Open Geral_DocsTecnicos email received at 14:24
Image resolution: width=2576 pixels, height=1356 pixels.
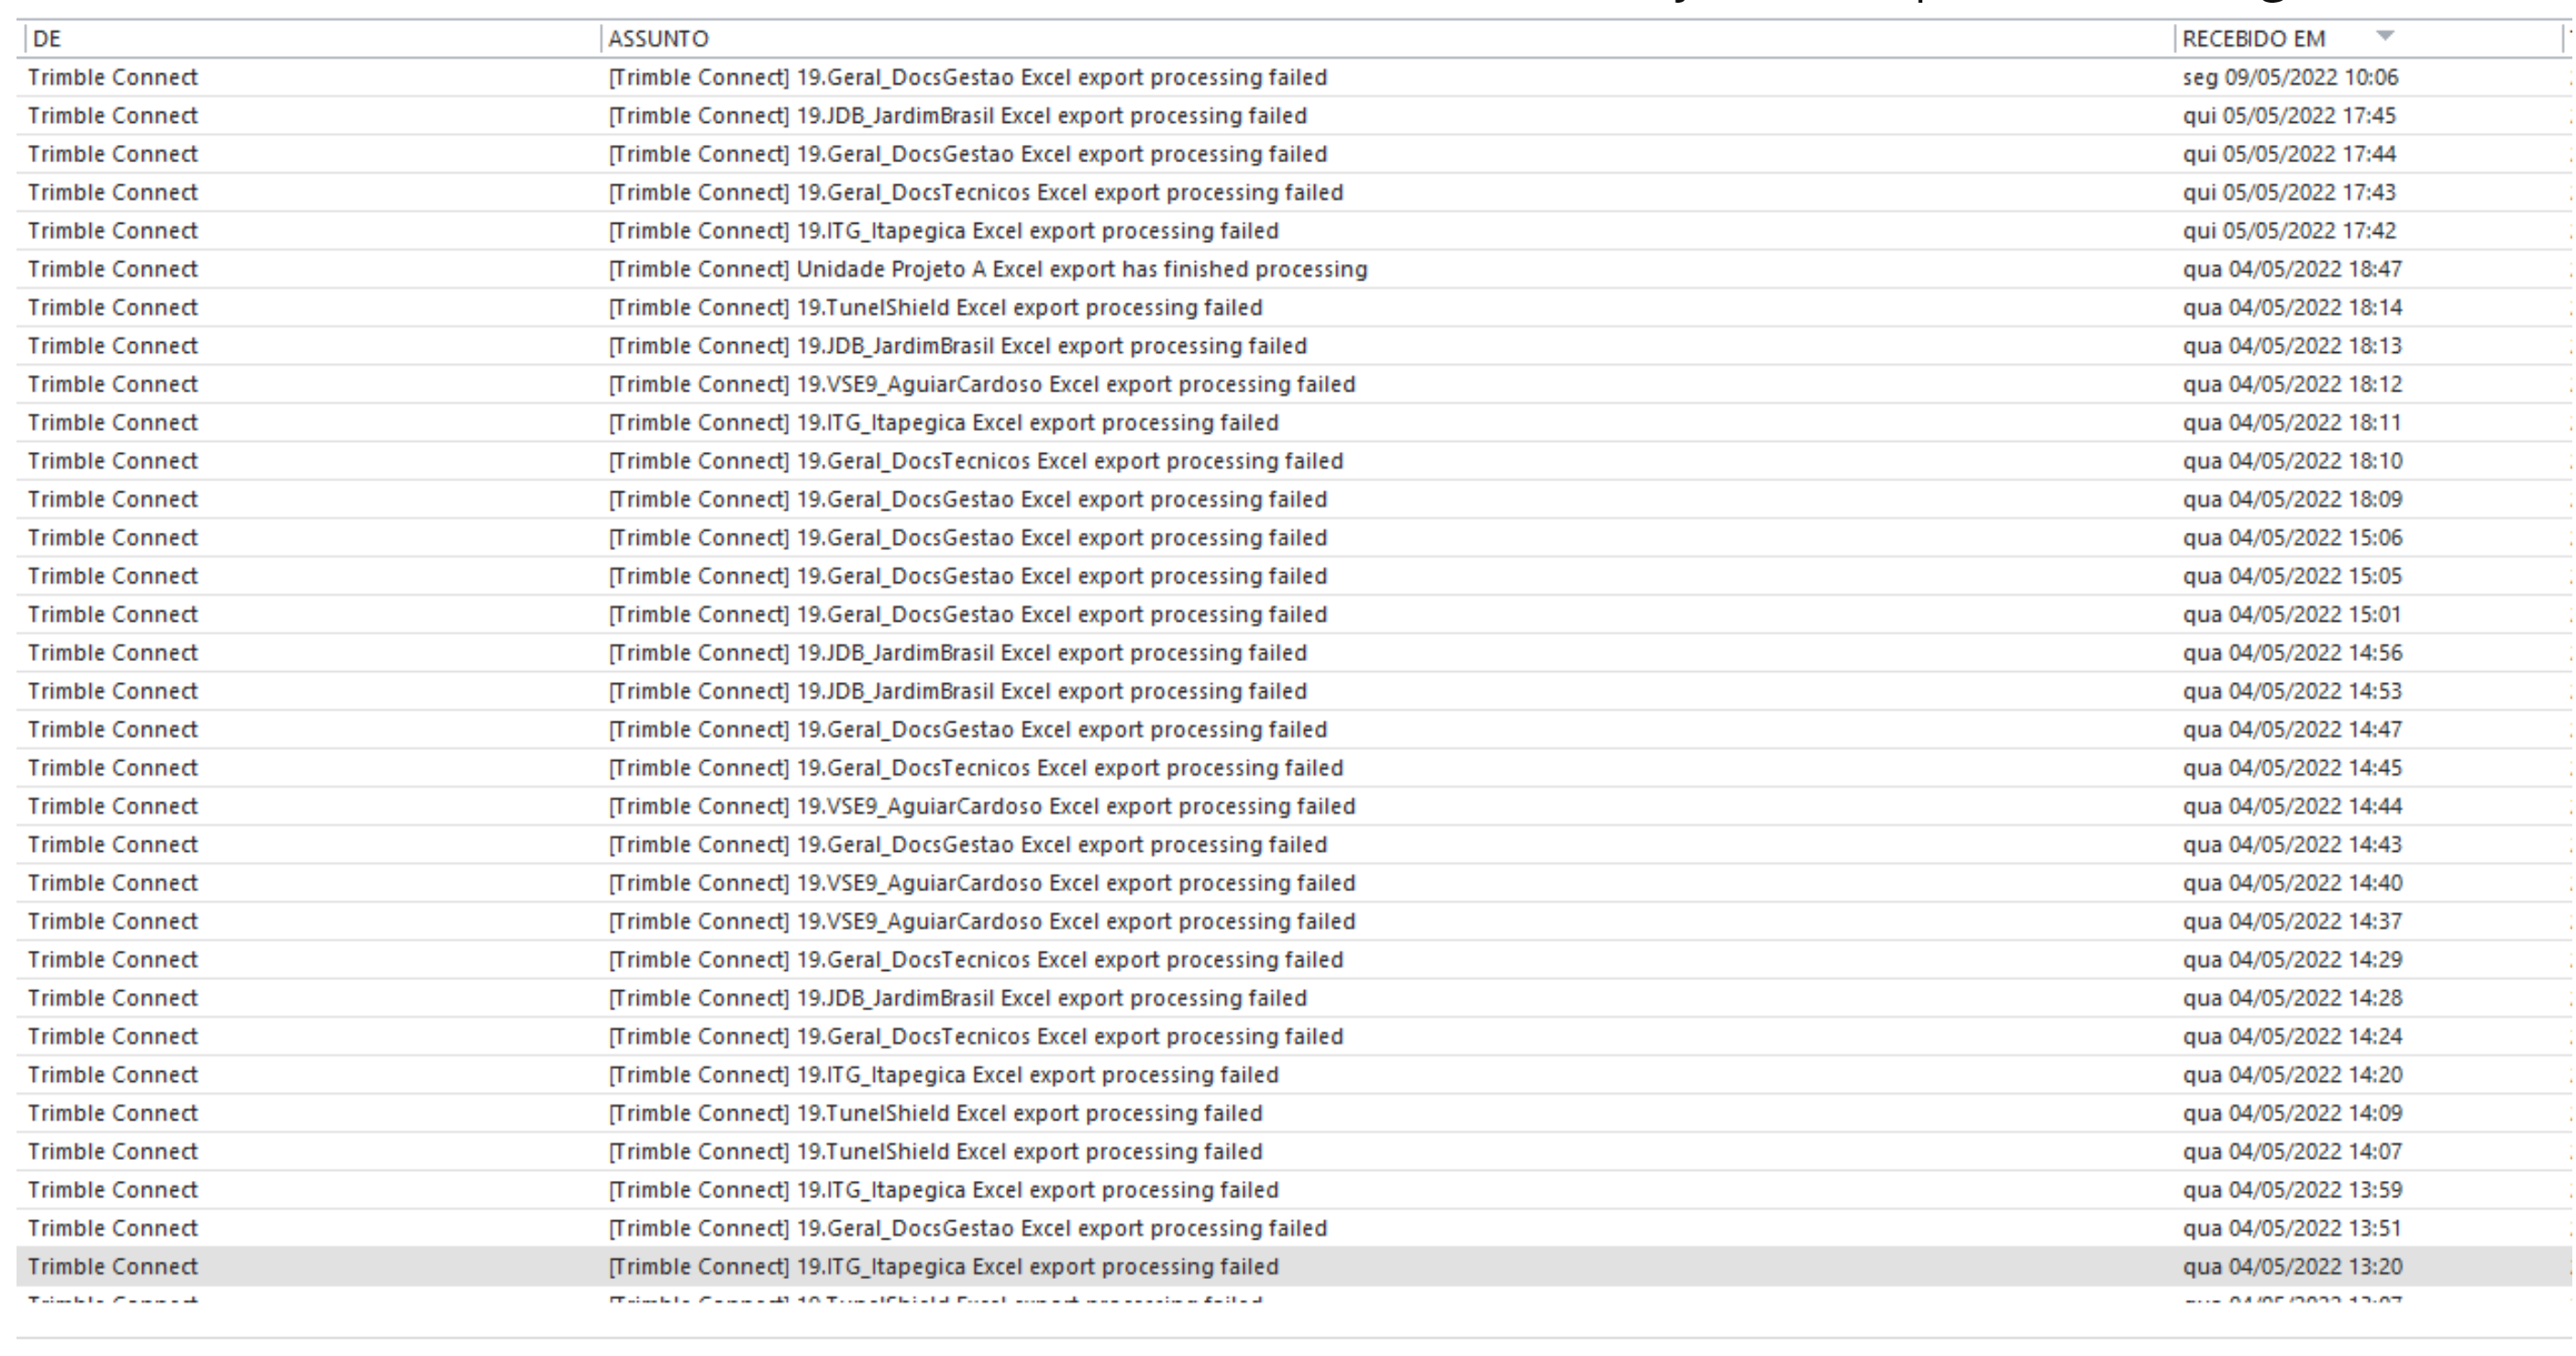pos(1293,1036)
